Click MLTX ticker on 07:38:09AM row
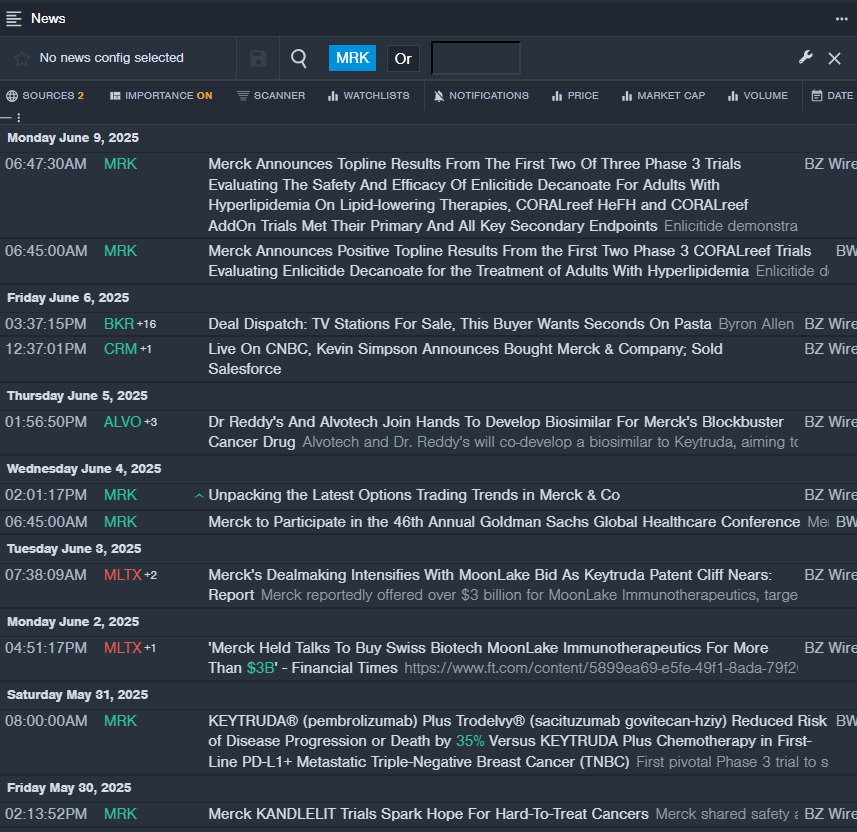The height and width of the screenshot is (832, 857). [x=122, y=575]
